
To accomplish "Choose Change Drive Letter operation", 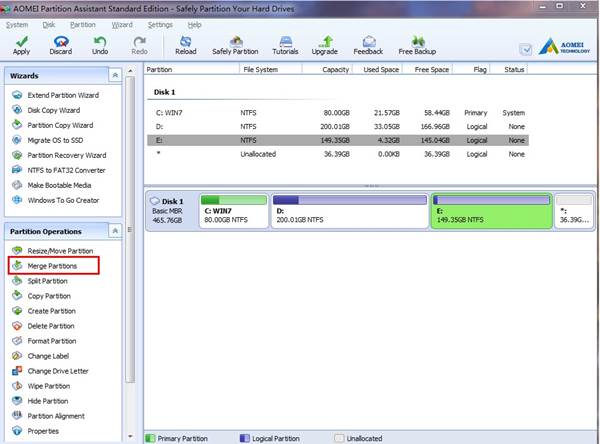I will click(x=51, y=371).
